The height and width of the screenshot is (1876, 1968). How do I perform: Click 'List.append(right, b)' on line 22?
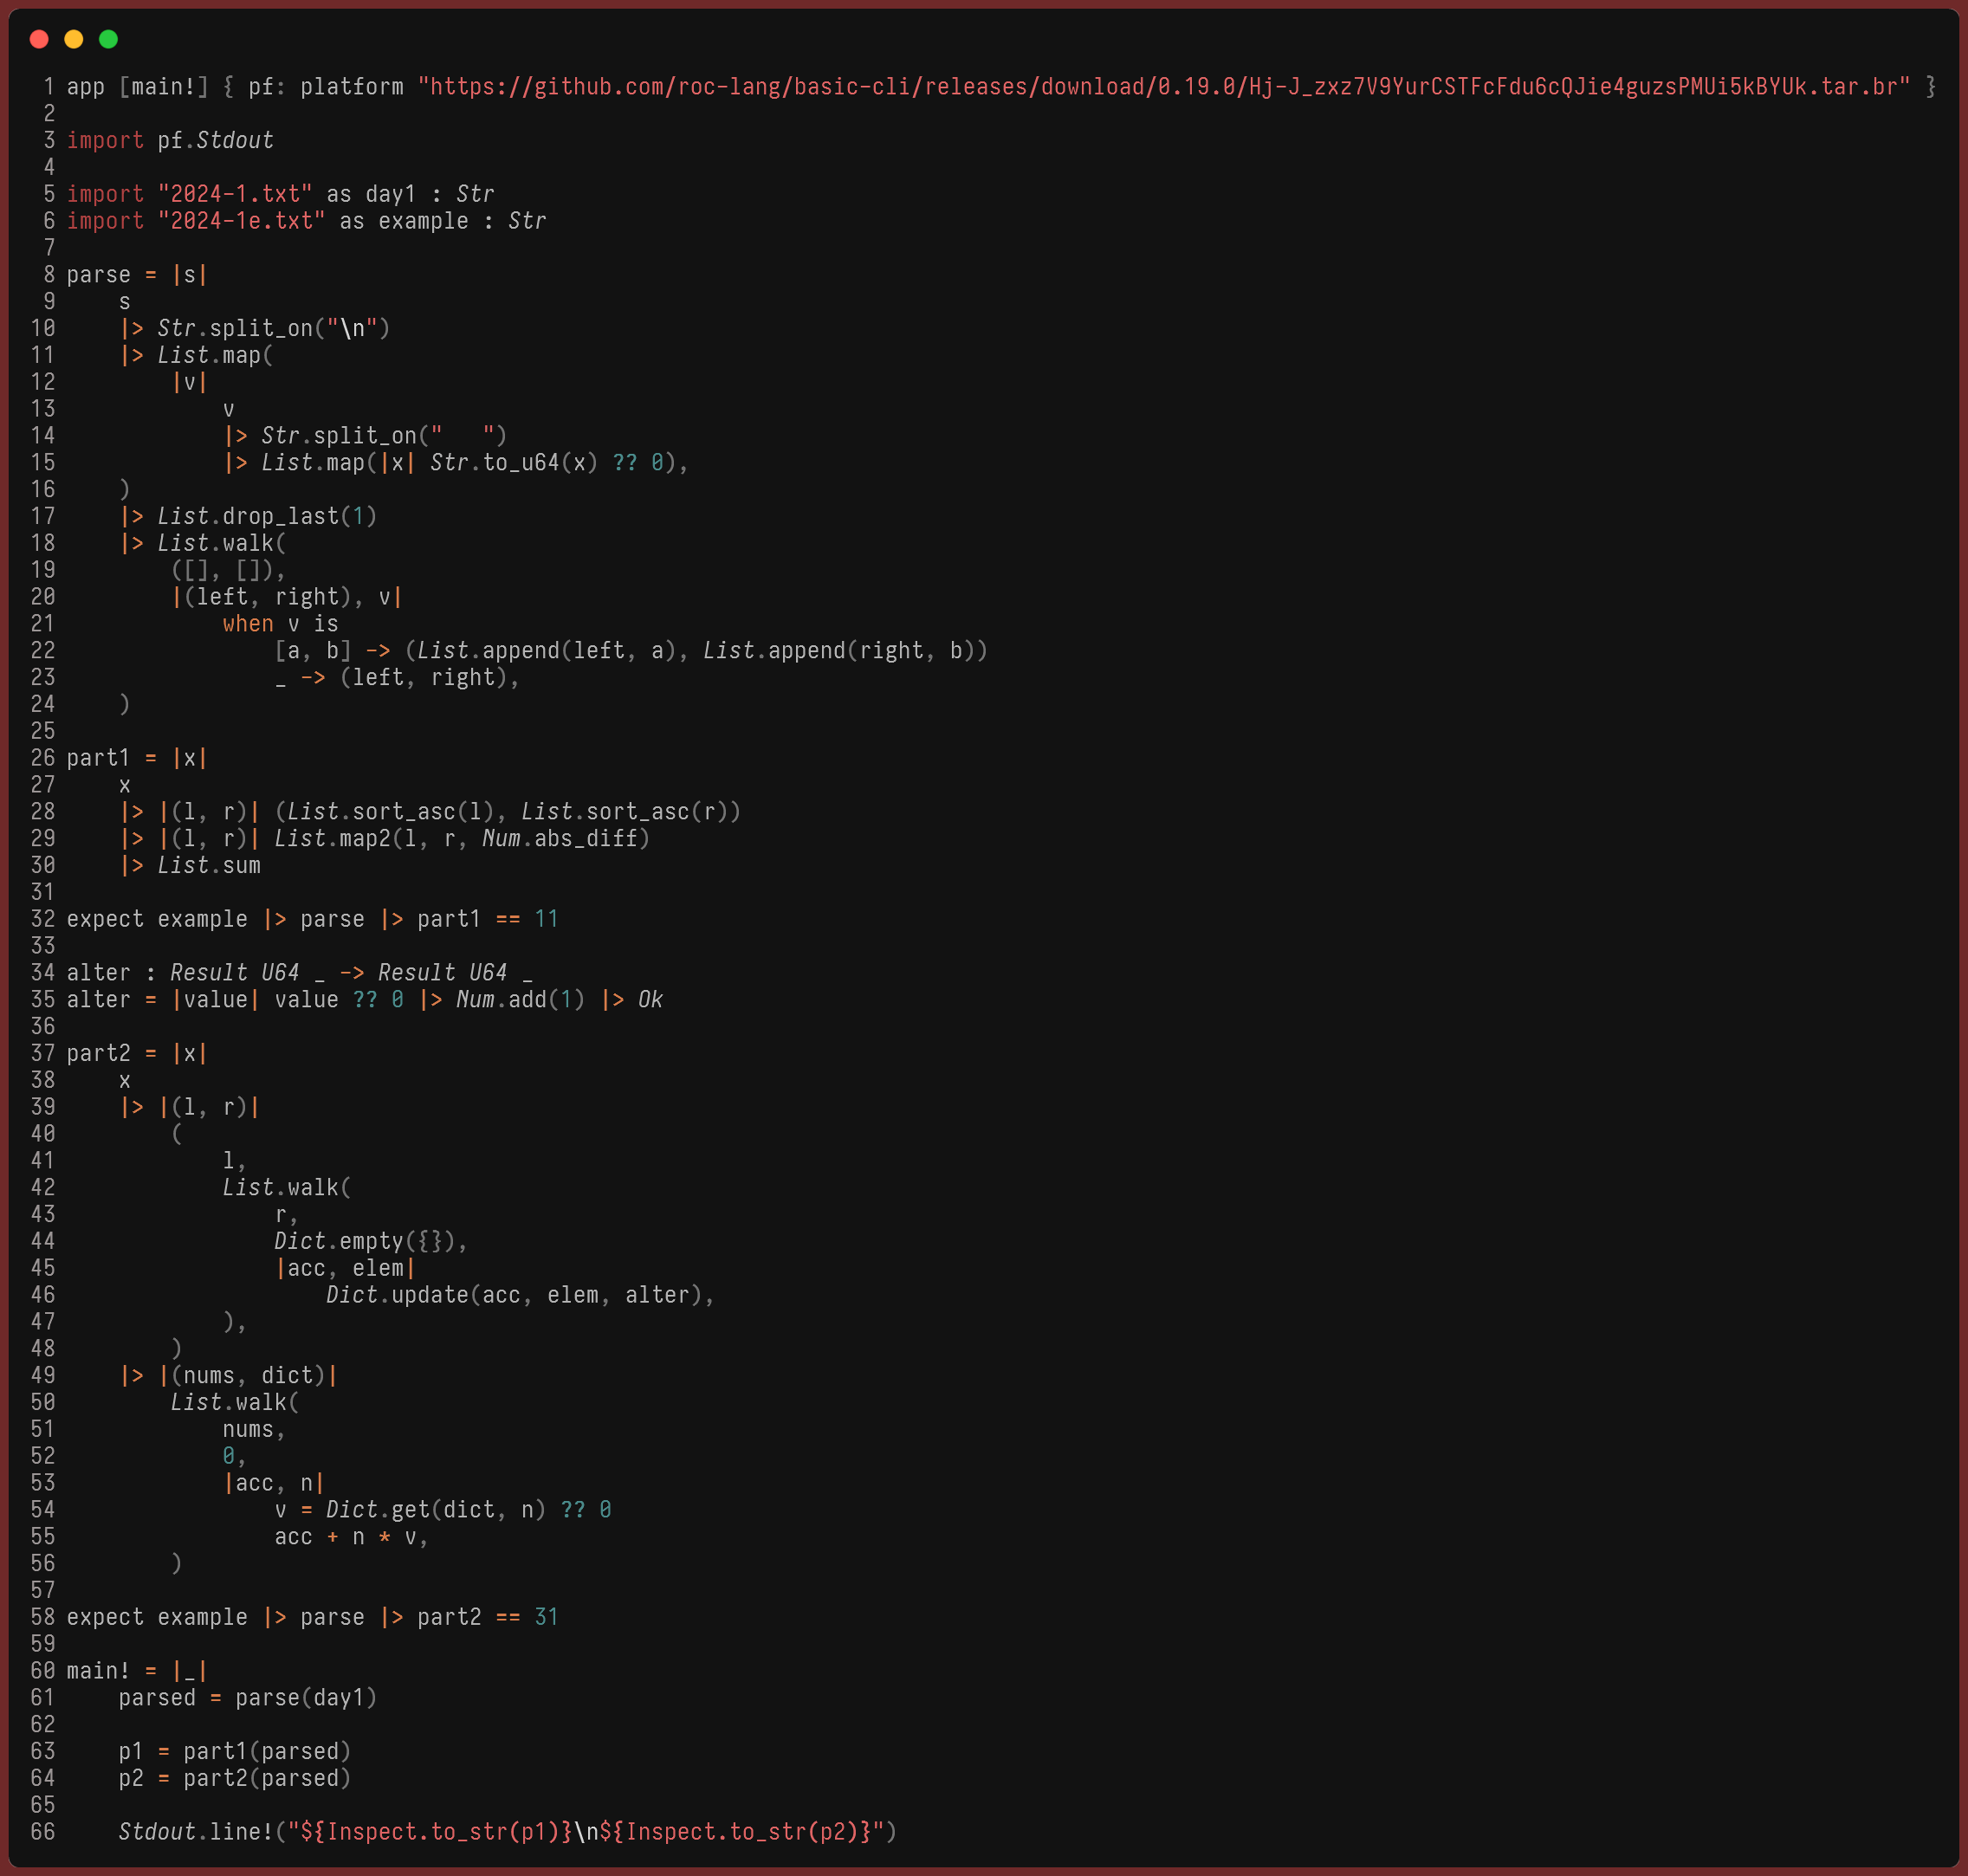[839, 651]
